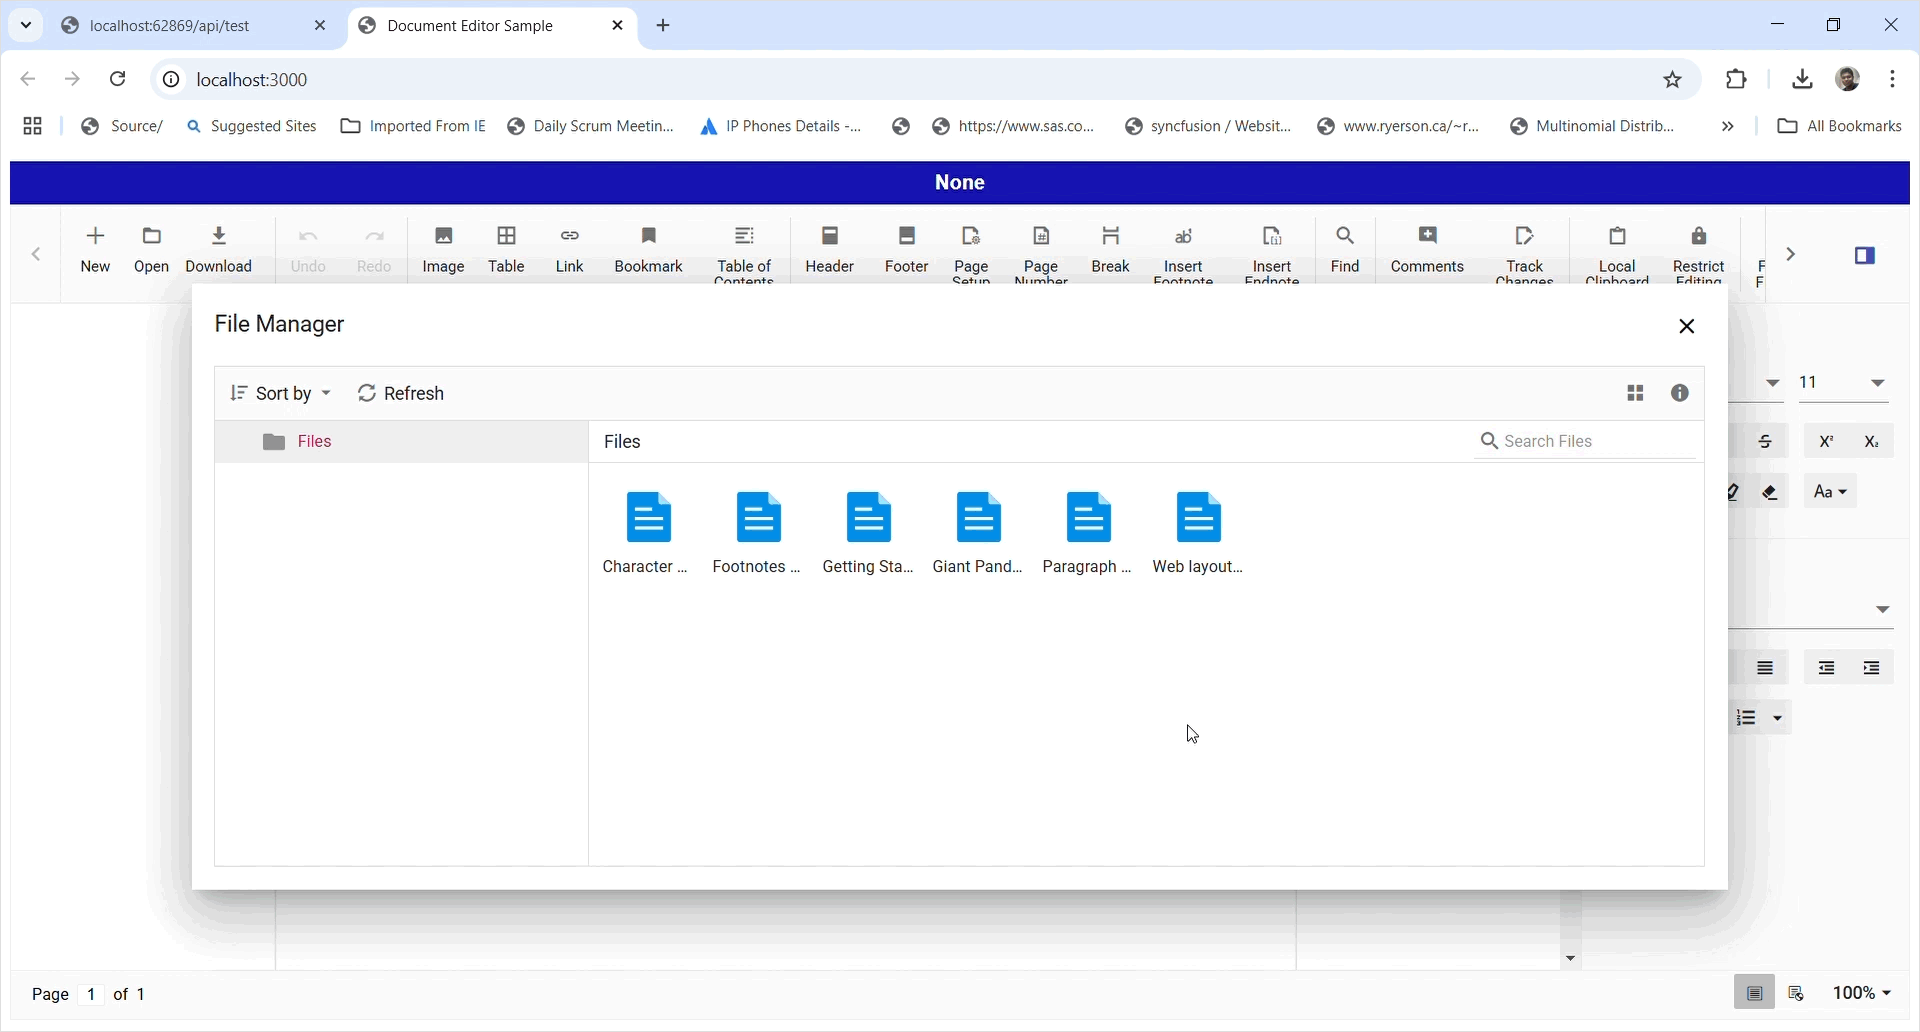The width and height of the screenshot is (1920, 1032).
Task: Expand the Sort by dropdown
Action: [x=281, y=394]
